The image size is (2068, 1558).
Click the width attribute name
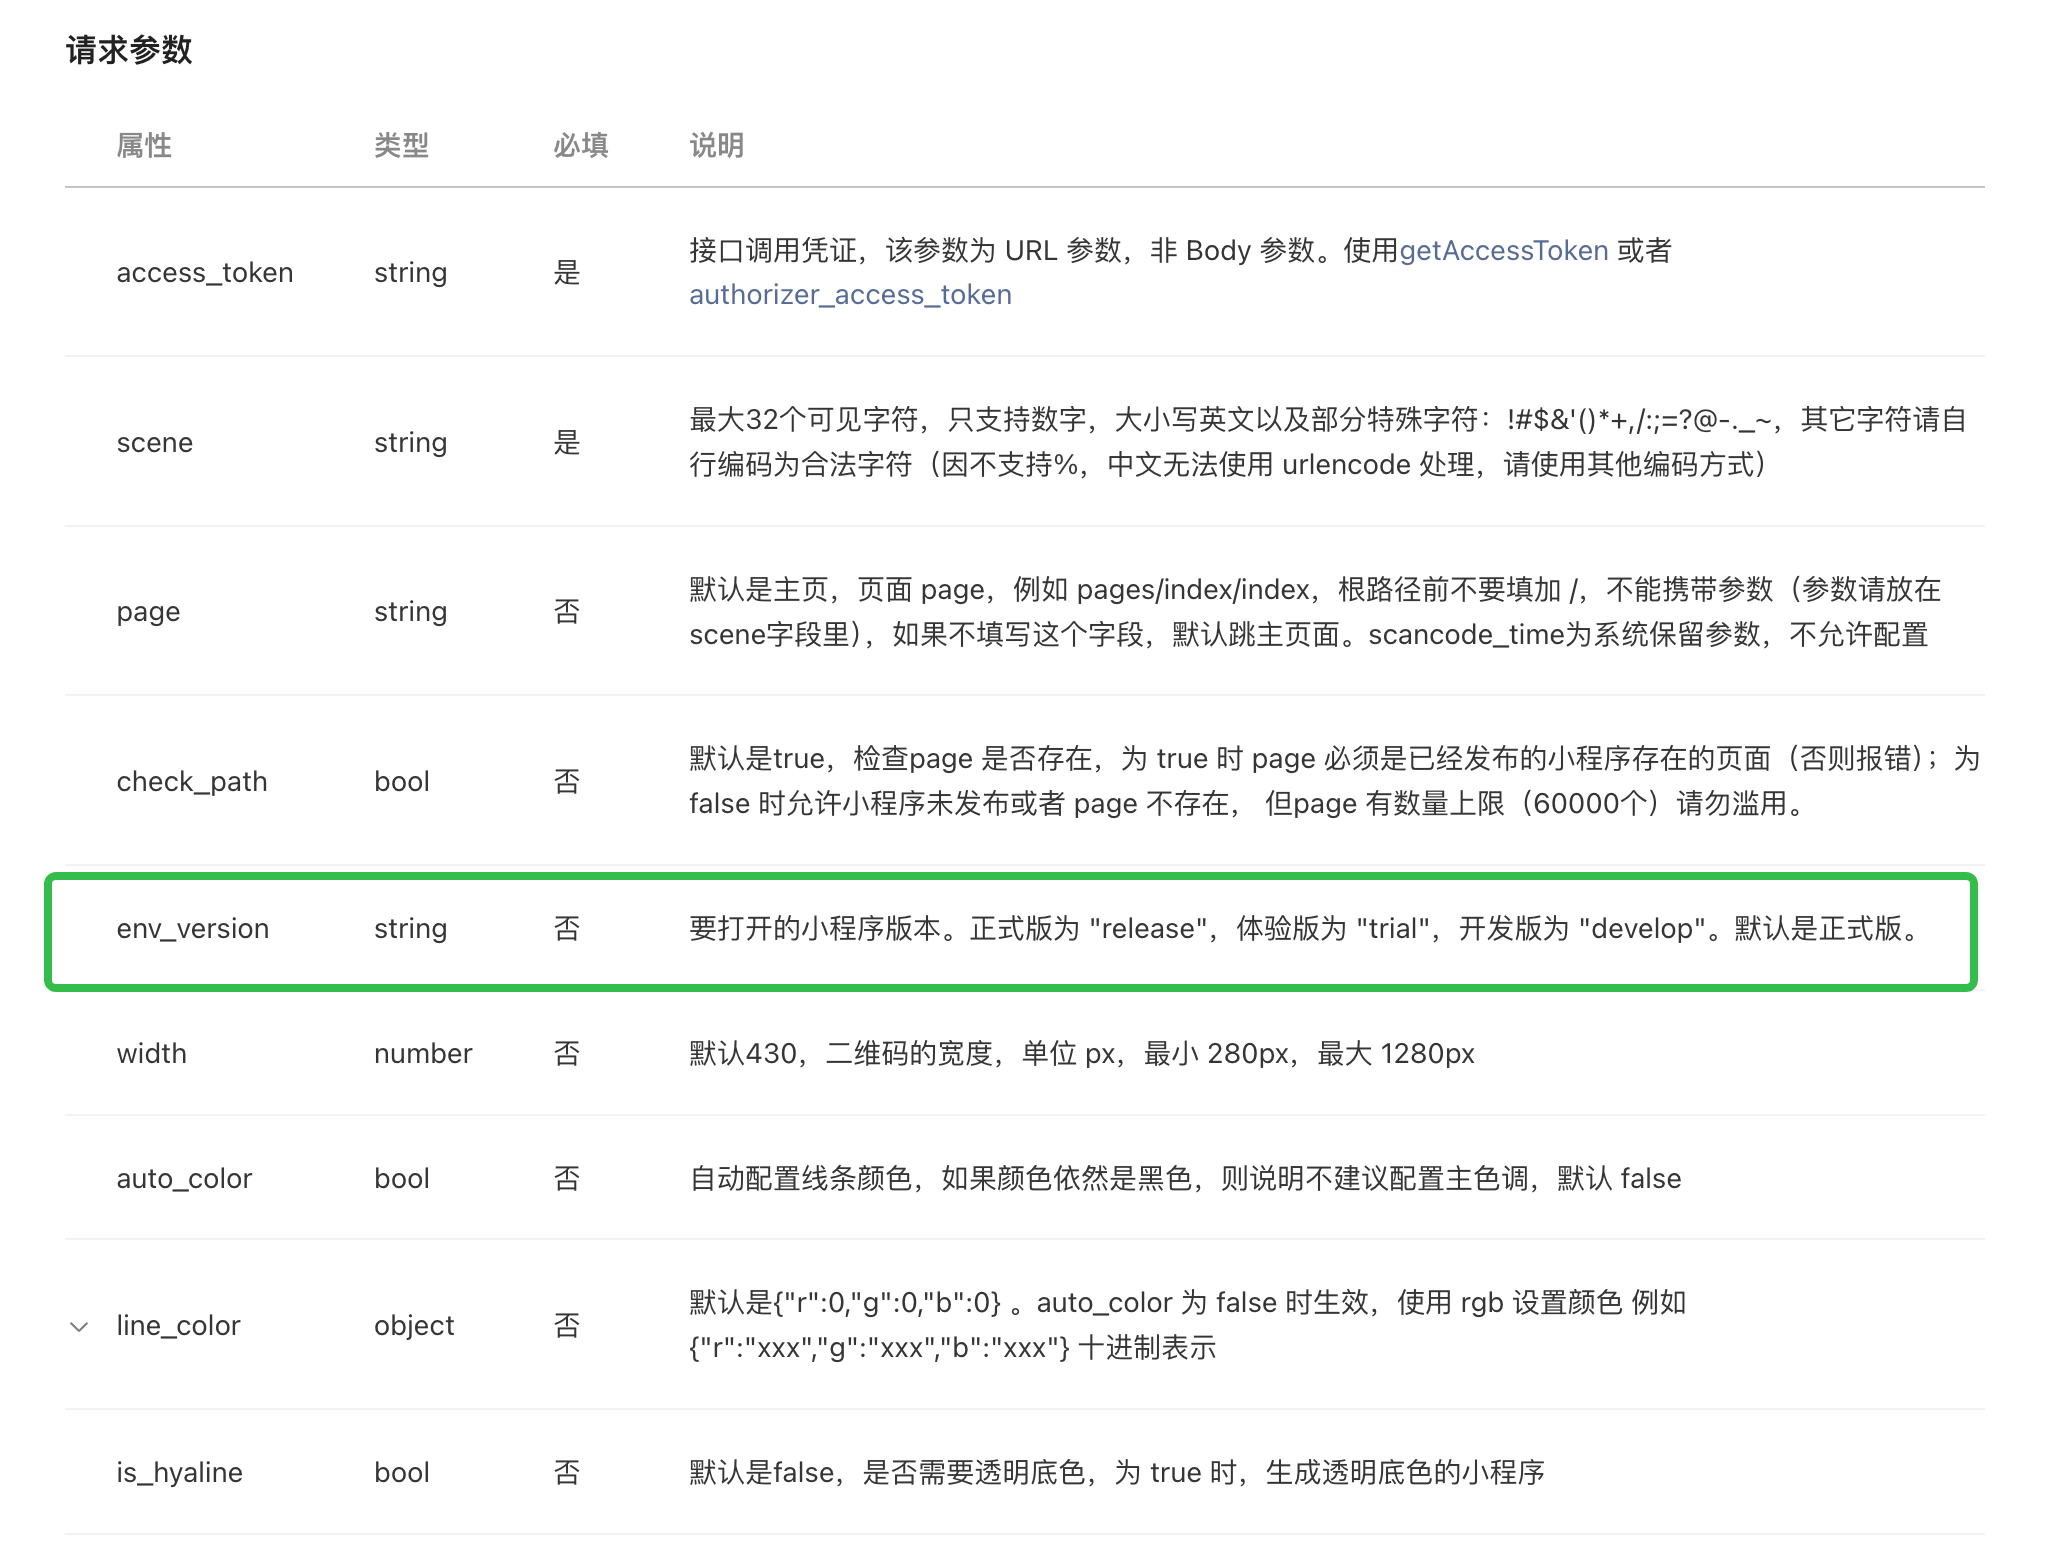pyautogui.click(x=152, y=1054)
